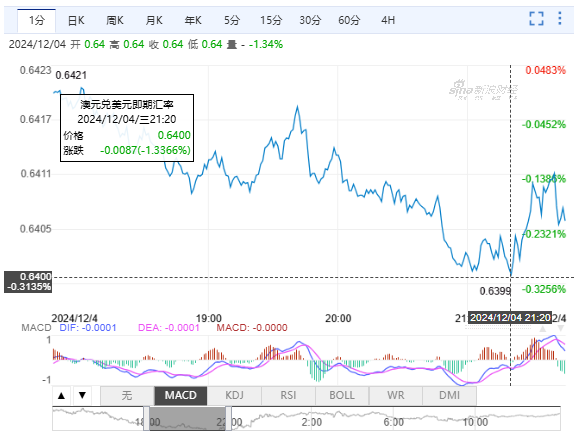Screen dimensions: 585x440
Task: Select the 5分 timeframe tab
Action: point(232,21)
